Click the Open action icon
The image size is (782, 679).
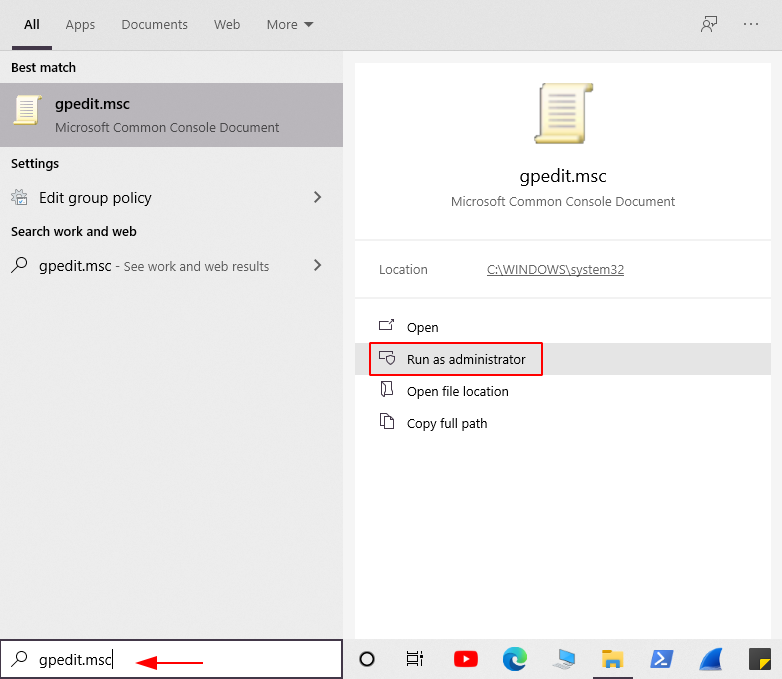(x=387, y=325)
